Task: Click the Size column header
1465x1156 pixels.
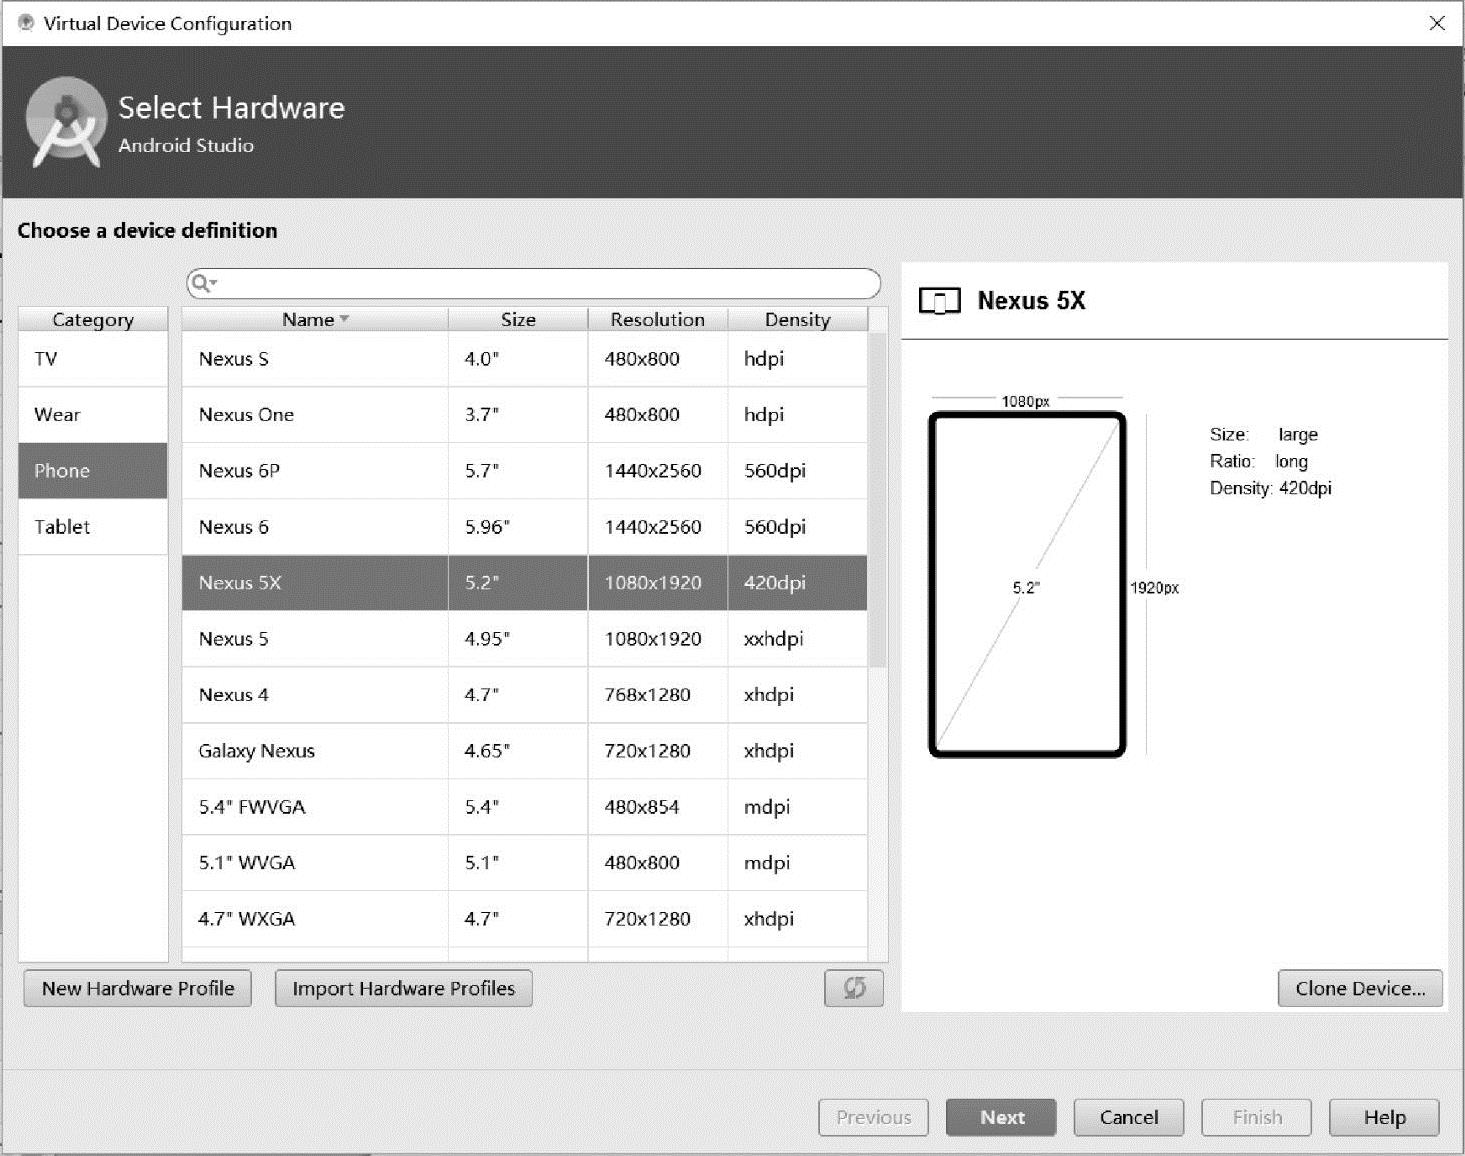Action: [518, 319]
